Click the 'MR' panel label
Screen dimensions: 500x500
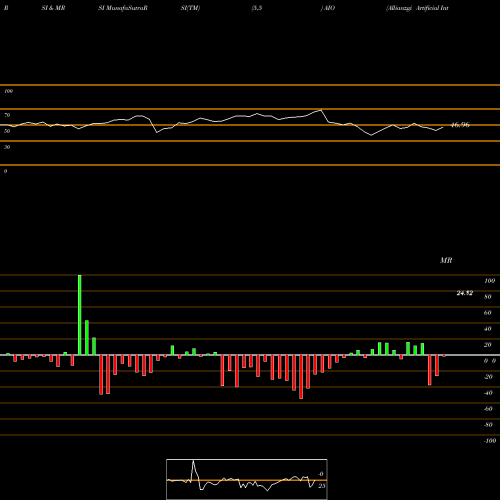(446, 260)
